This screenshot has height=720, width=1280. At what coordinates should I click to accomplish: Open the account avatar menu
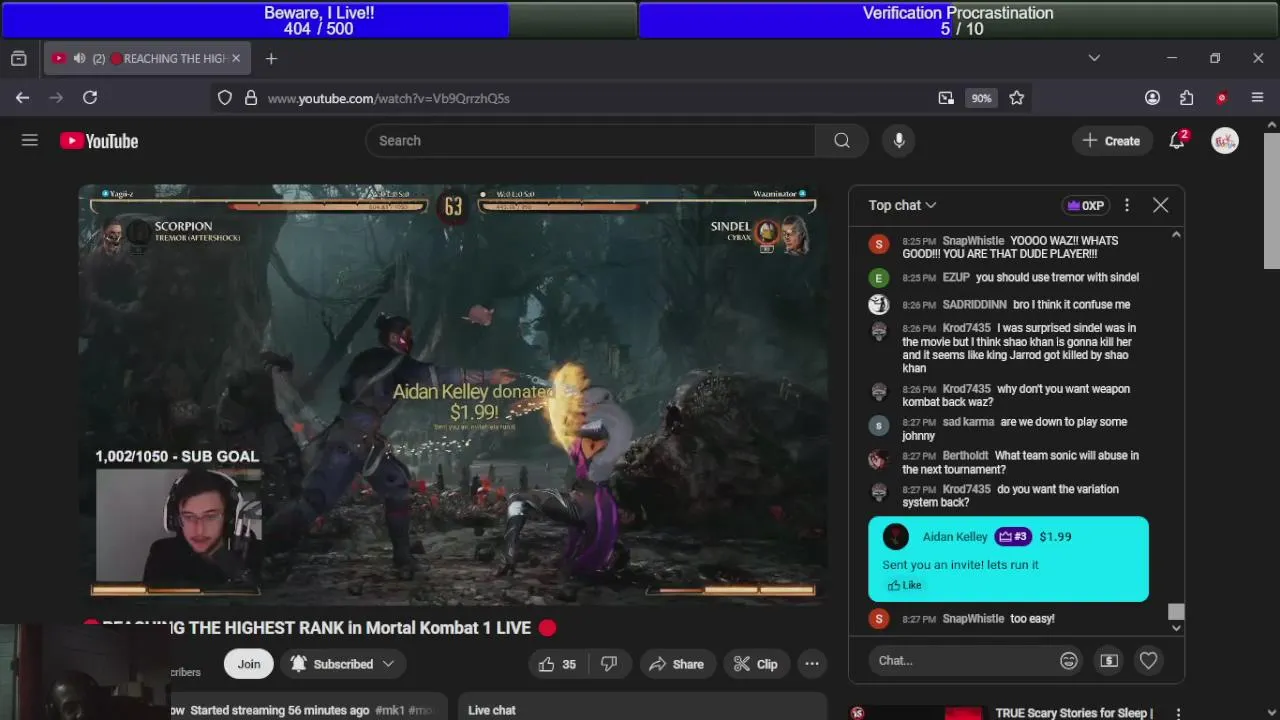pyautogui.click(x=1225, y=141)
